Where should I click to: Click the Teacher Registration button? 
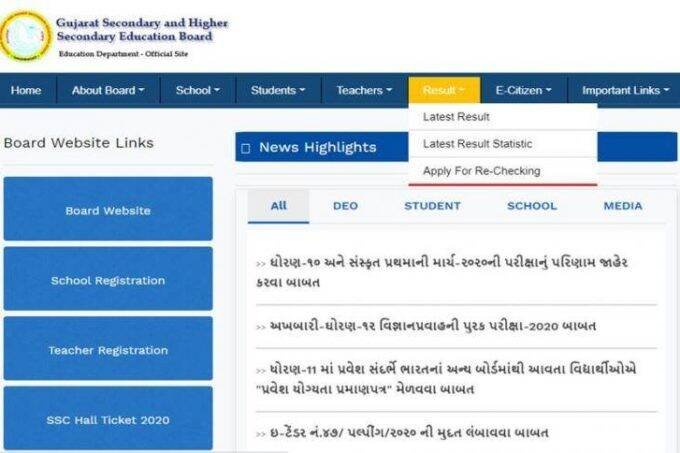[108, 350]
